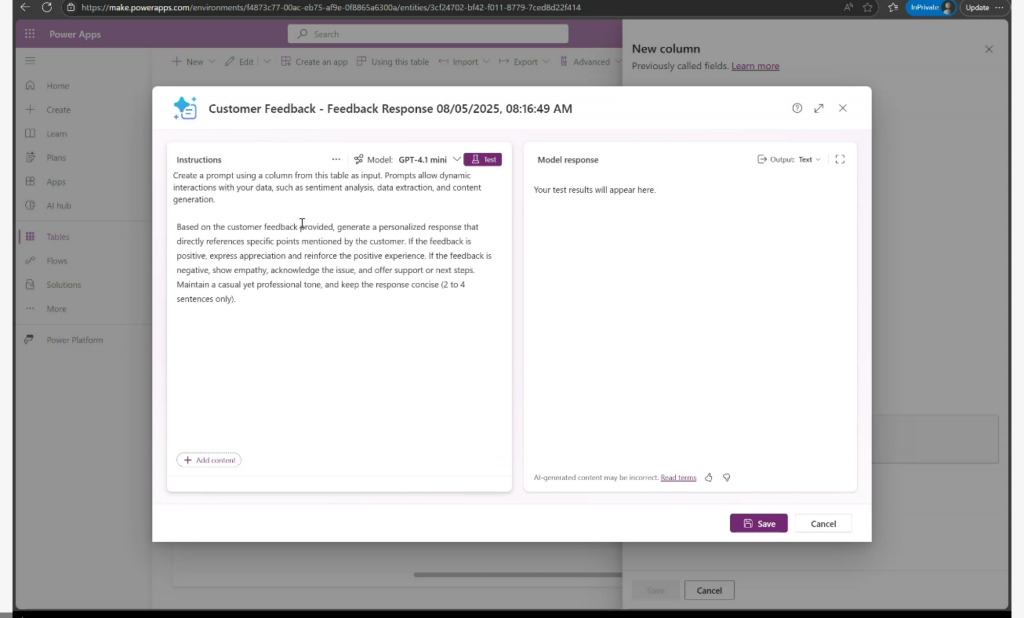Open the browser's three-dot settings menu
Screen dimensions: 1024x618
coord(999,7)
